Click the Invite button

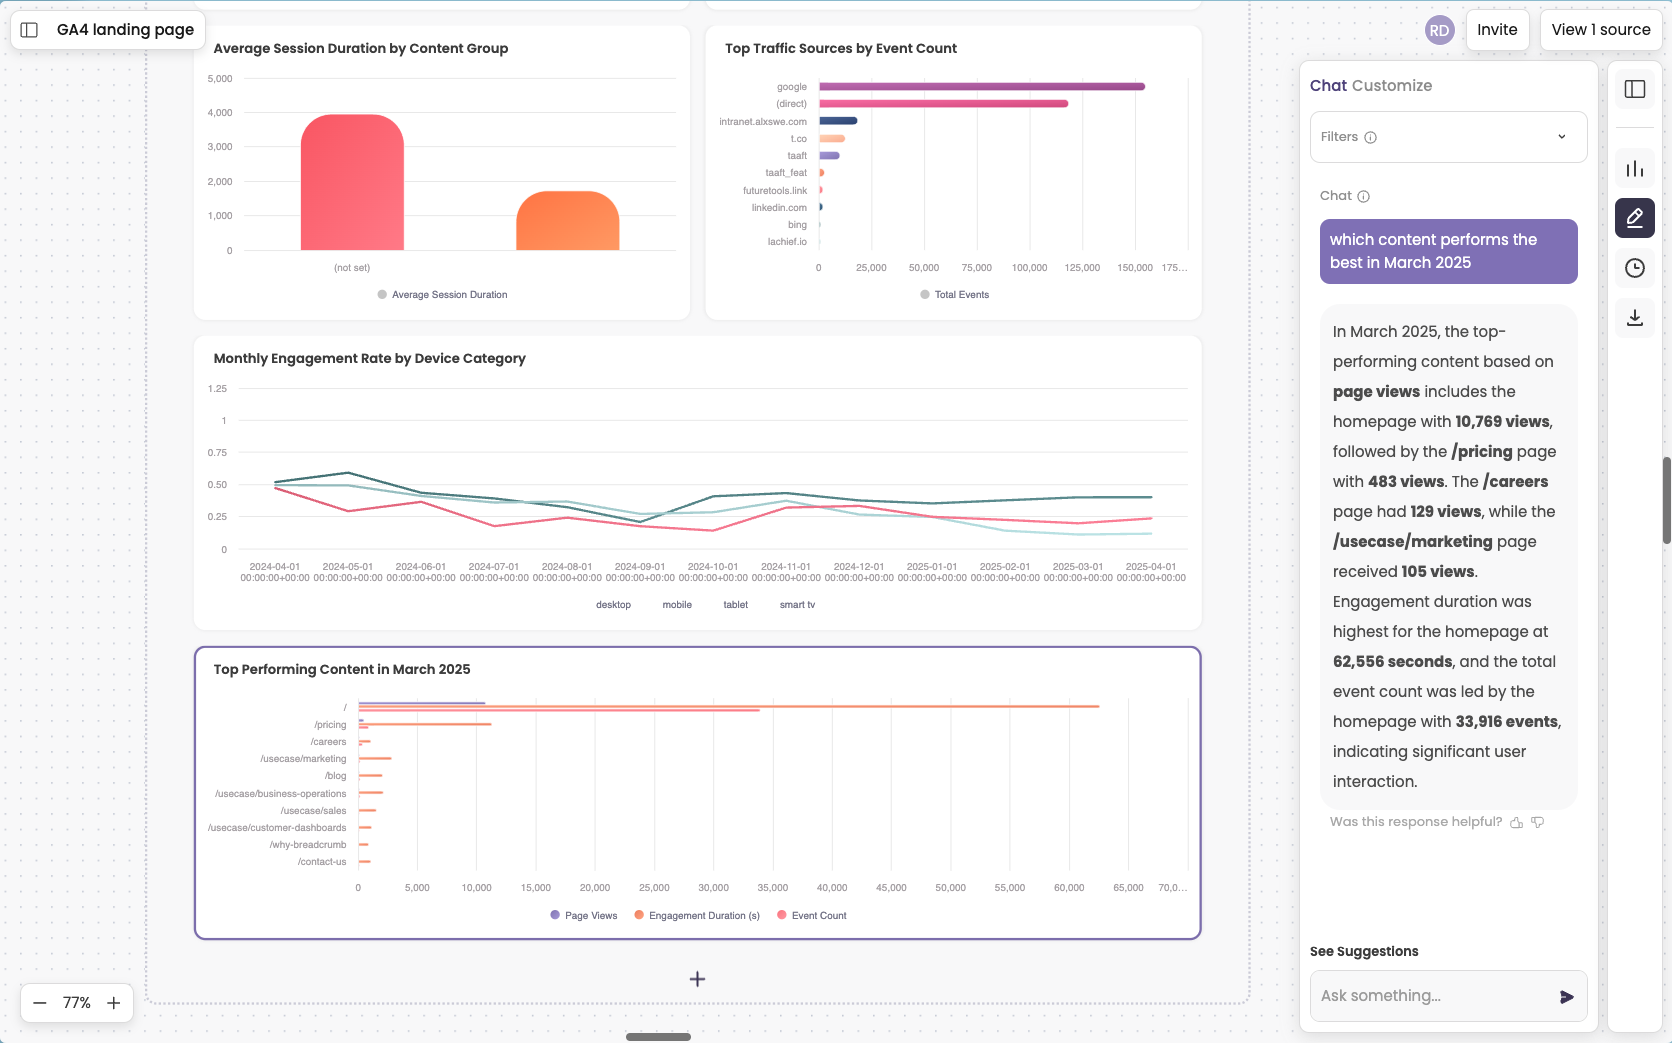click(x=1497, y=30)
